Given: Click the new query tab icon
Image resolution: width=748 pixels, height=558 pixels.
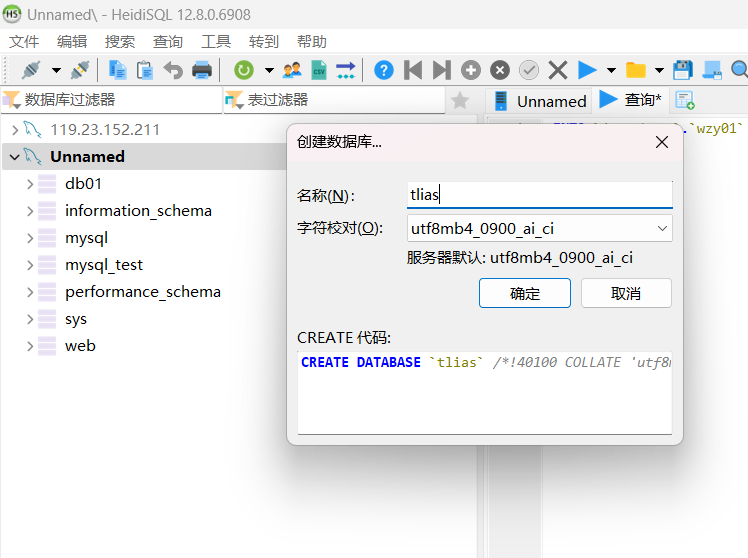Looking at the screenshot, I should point(685,101).
